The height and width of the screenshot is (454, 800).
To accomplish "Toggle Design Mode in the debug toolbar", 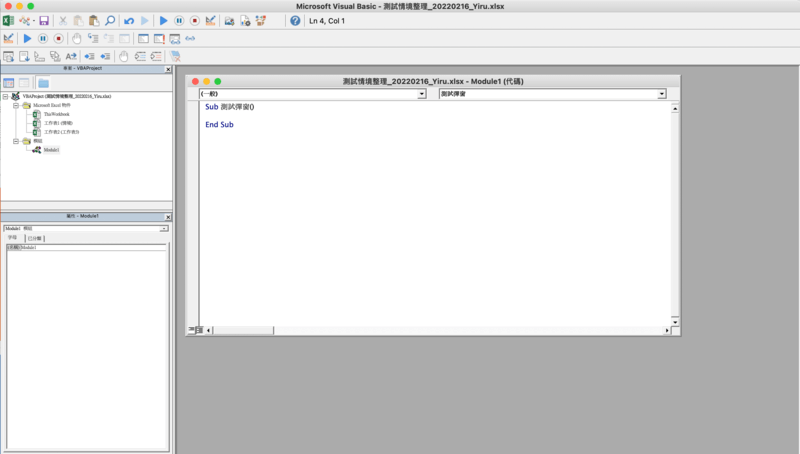I will pyautogui.click(x=8, y=38).
